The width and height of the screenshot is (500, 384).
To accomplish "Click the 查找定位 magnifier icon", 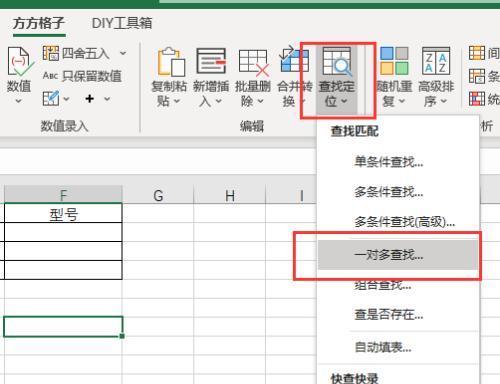I will tap(337, 62).
